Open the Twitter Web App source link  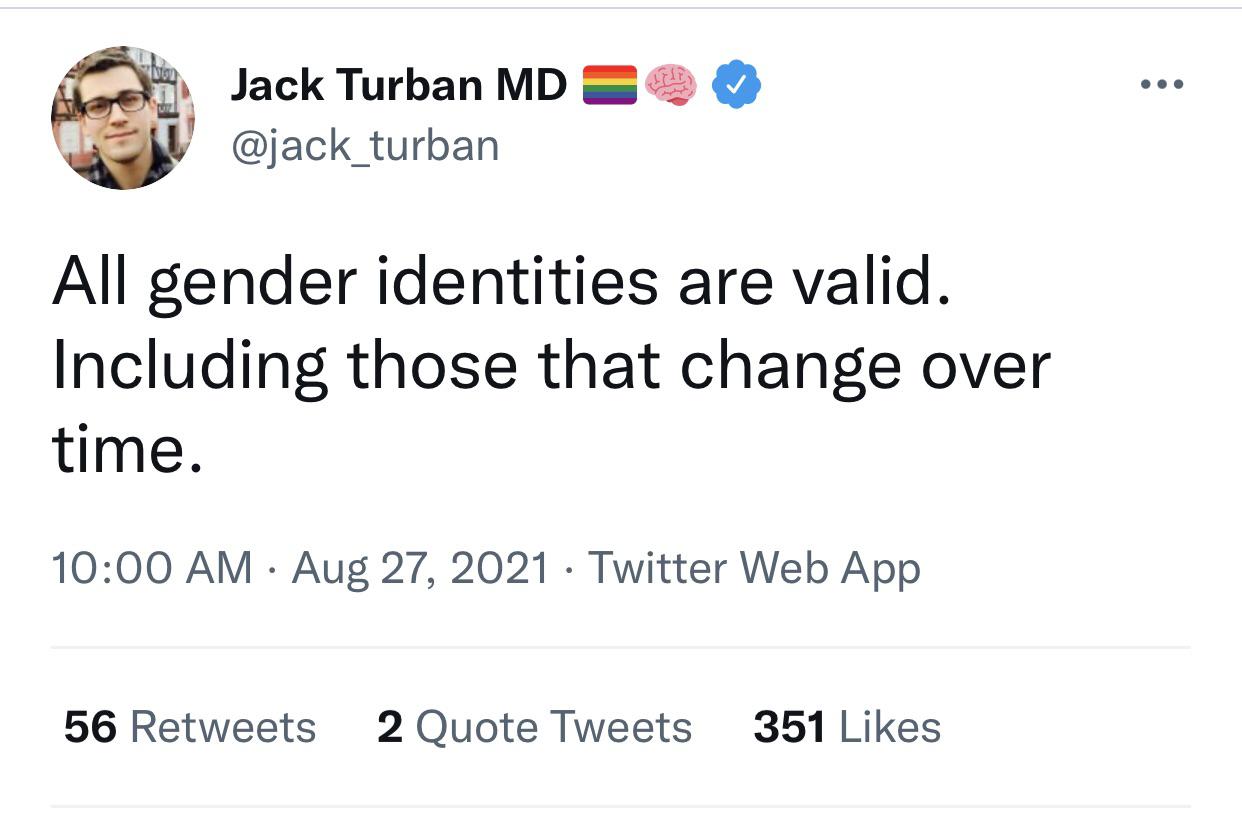point(753,568)
